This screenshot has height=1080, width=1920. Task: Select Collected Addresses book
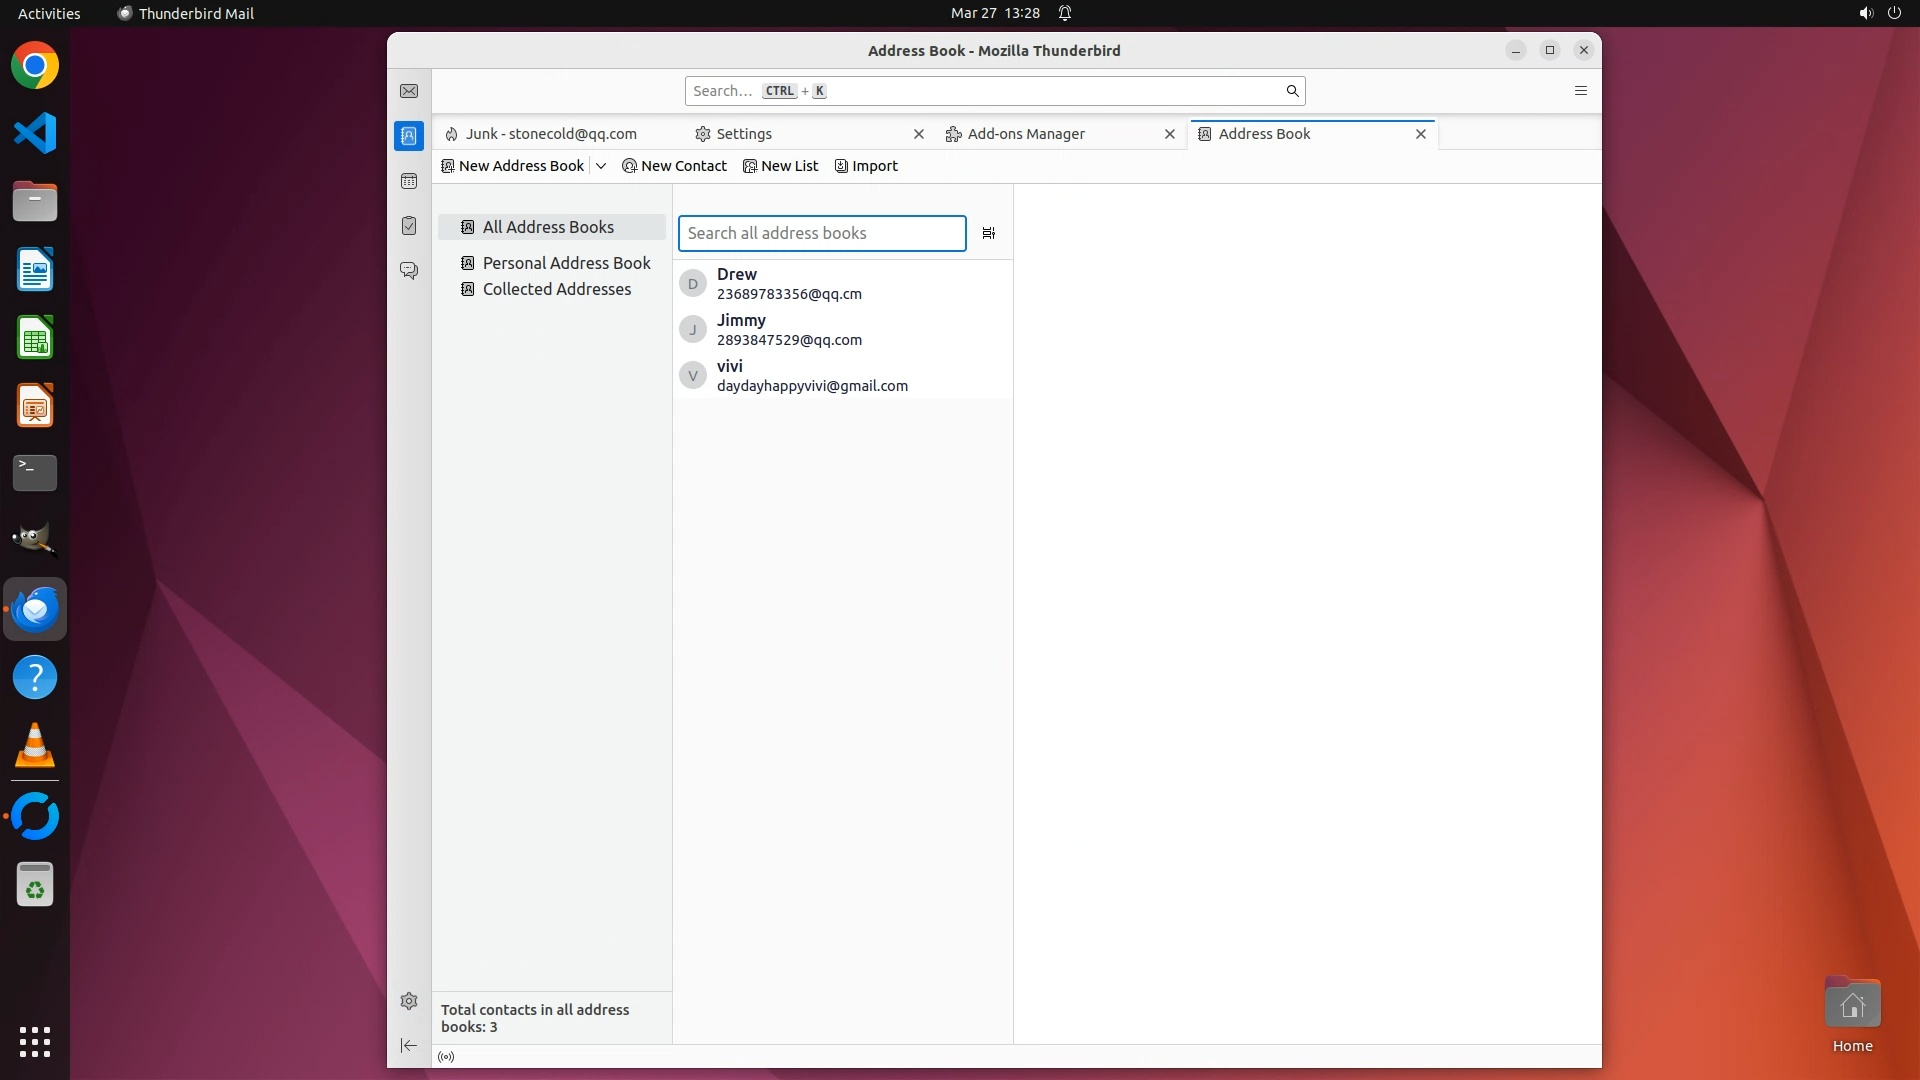[x=556, y=289]
